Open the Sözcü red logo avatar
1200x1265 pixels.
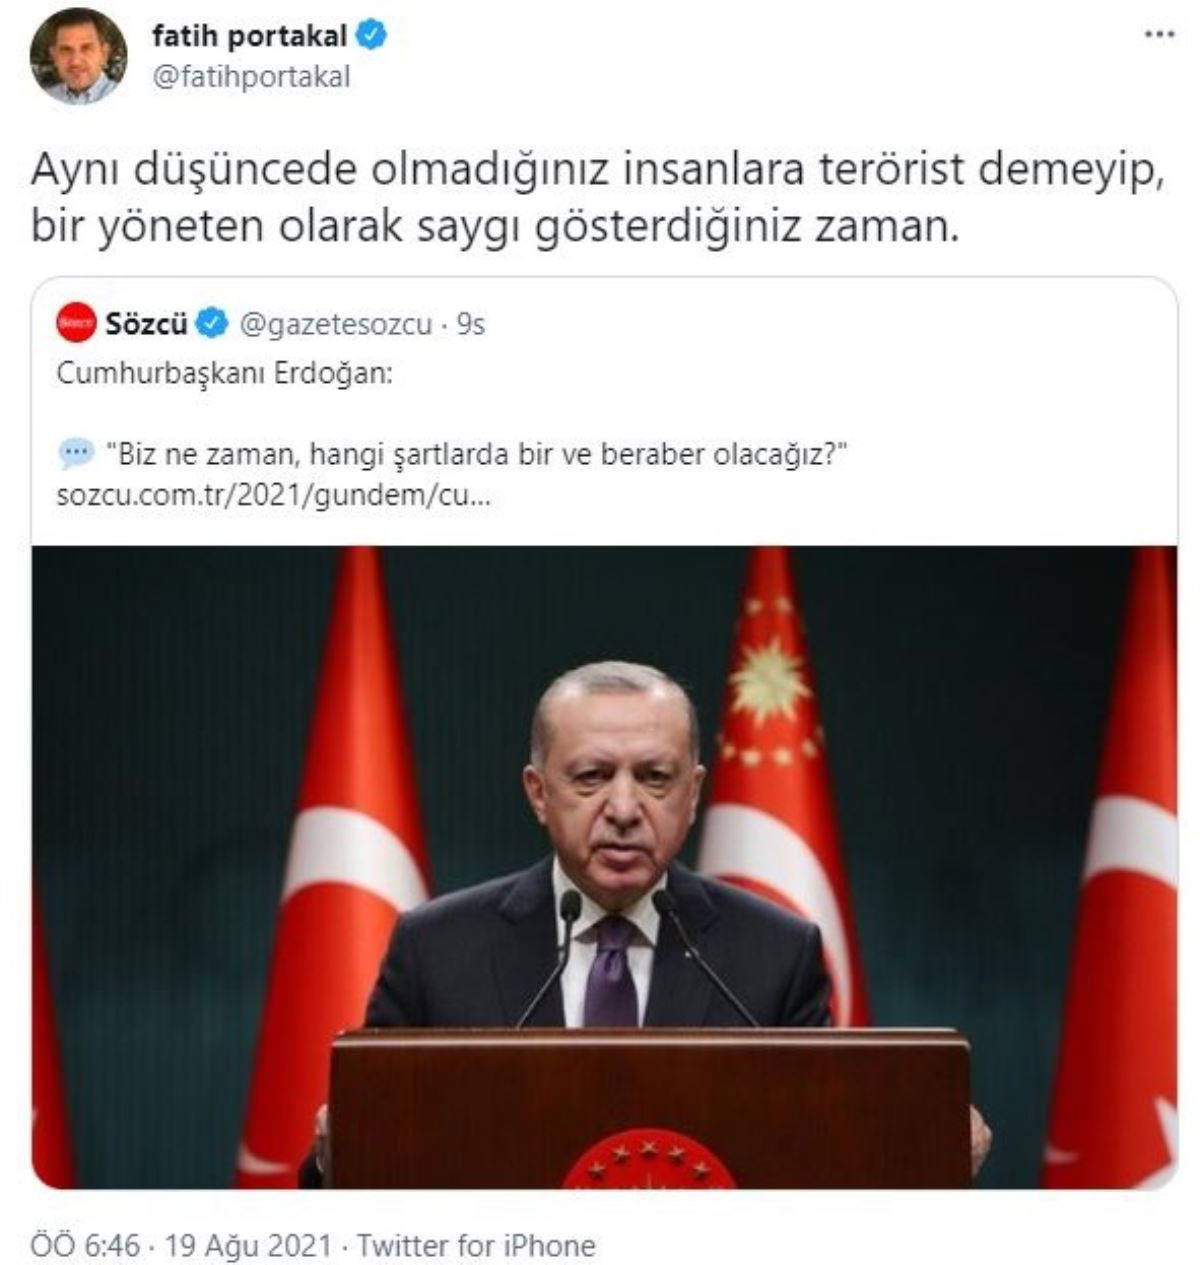click(76, 324)
